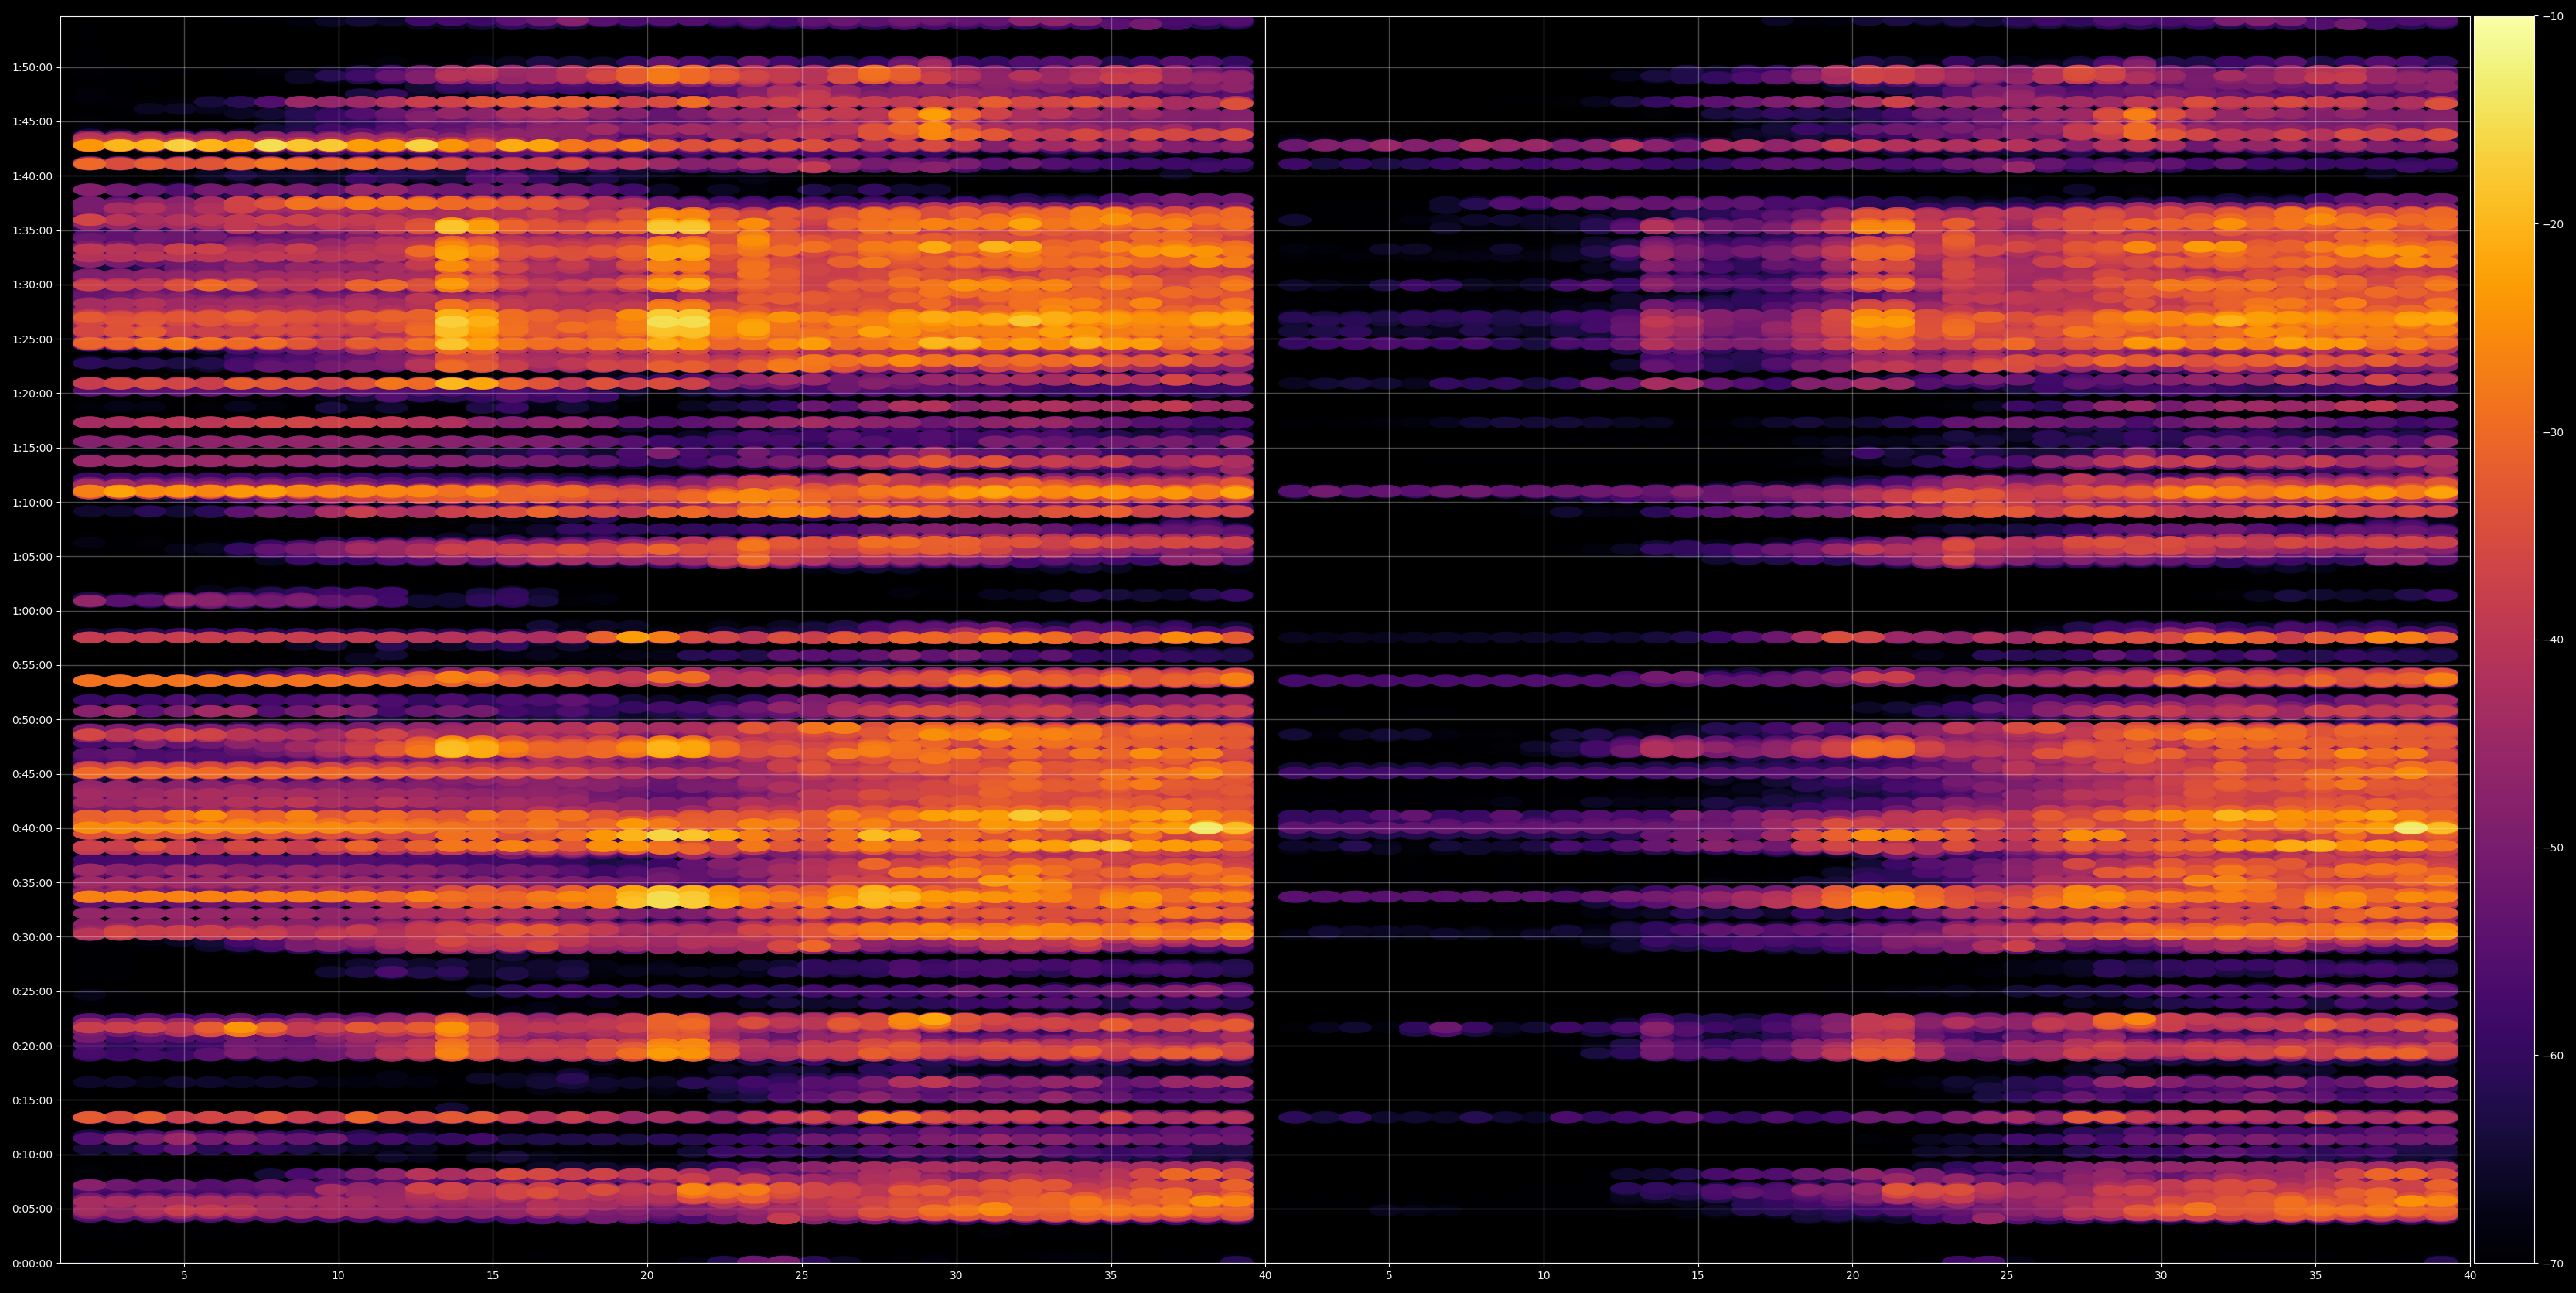Screen dimensions: 2576x1293
Task: Click the colorbar's −20 tick label
Action: (x=2553, y=225)
